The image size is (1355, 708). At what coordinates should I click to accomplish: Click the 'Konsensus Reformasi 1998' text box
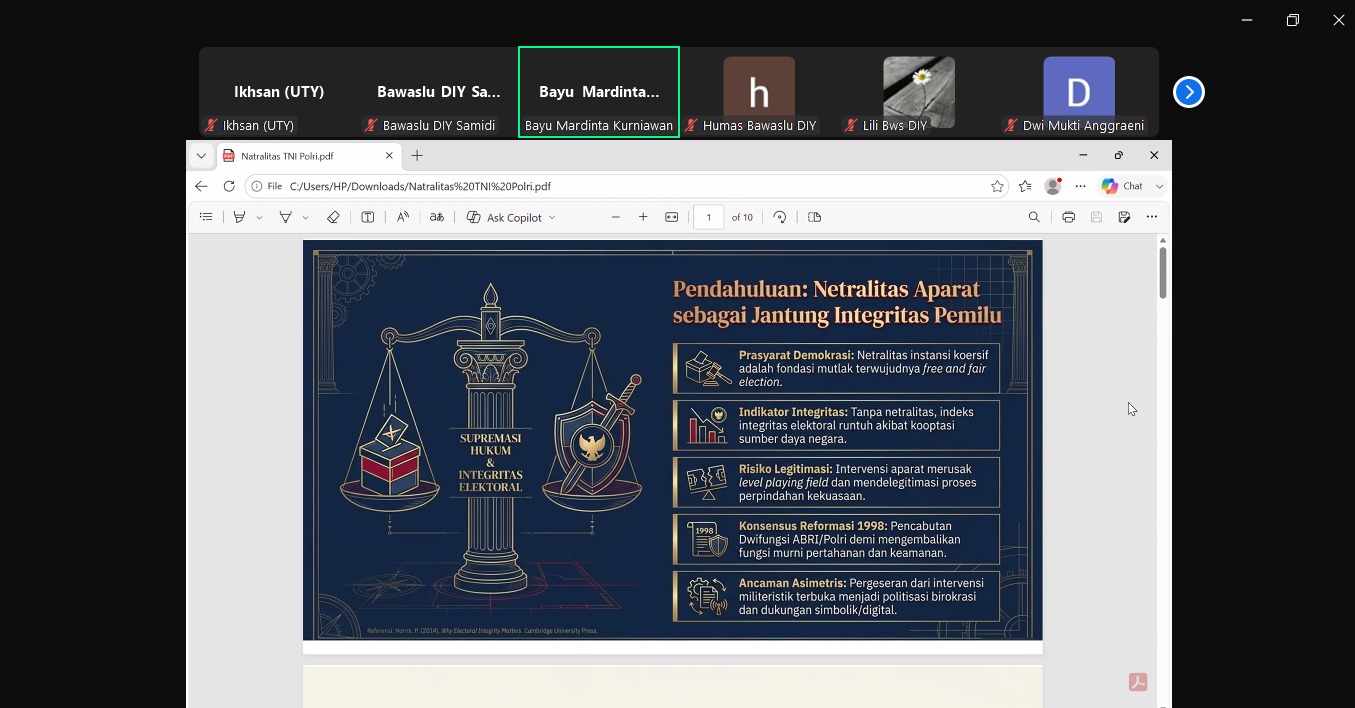coord(837,539)
